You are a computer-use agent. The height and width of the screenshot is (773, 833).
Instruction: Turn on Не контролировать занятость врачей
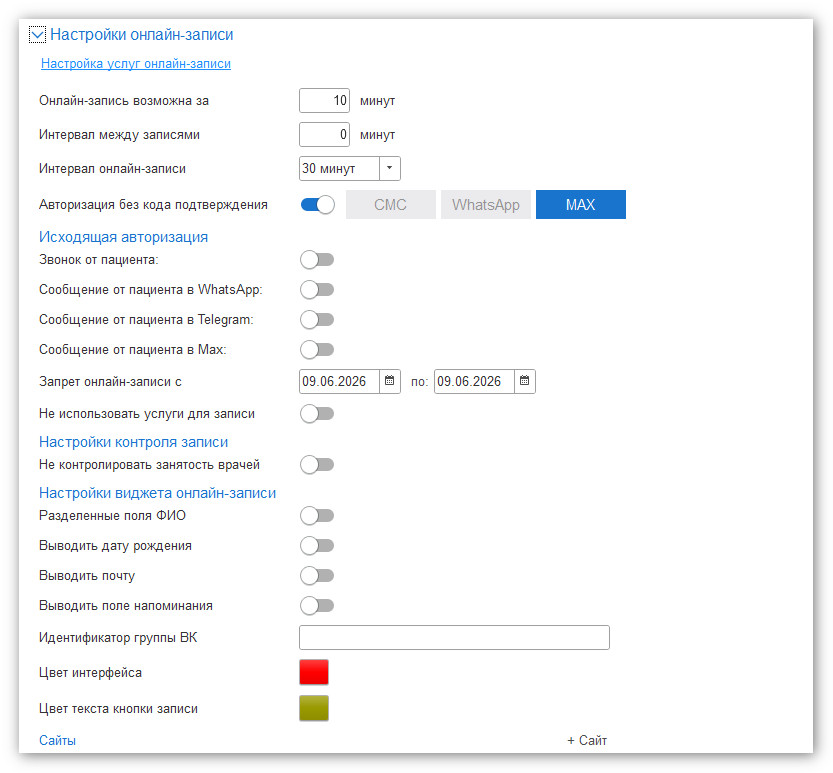click(x=317, y=465)
